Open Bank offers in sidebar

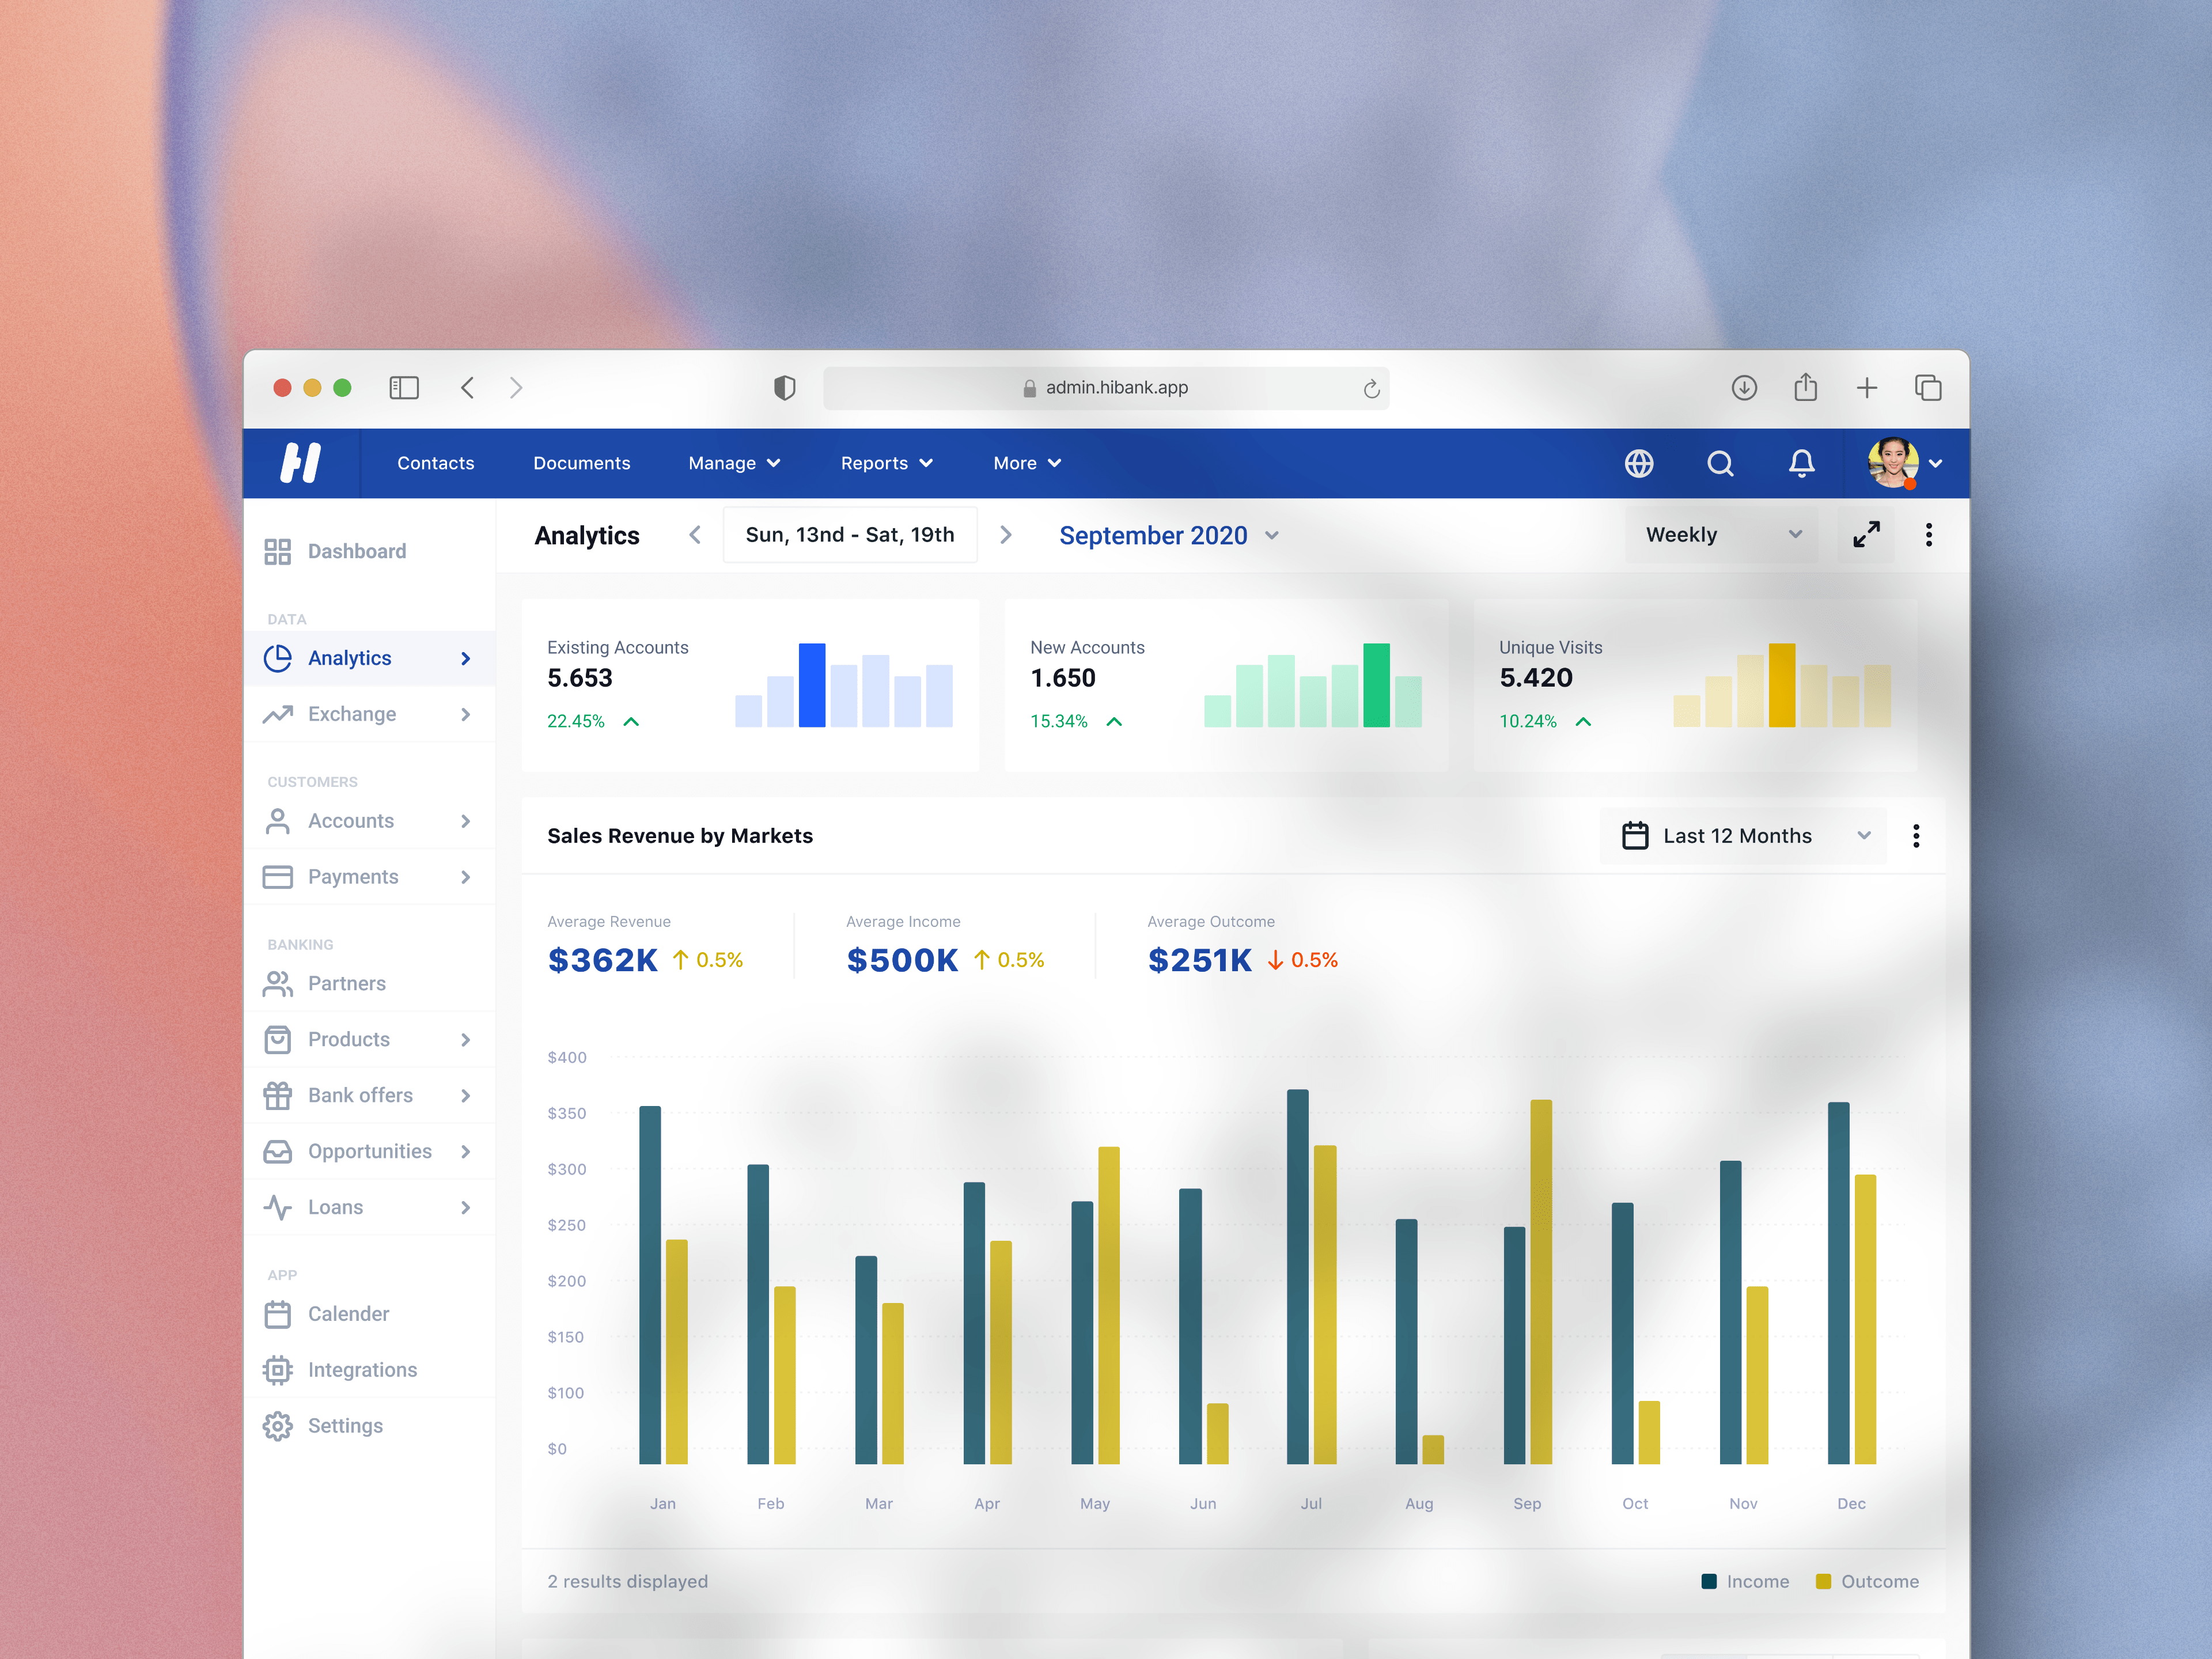coord(370,1096)
